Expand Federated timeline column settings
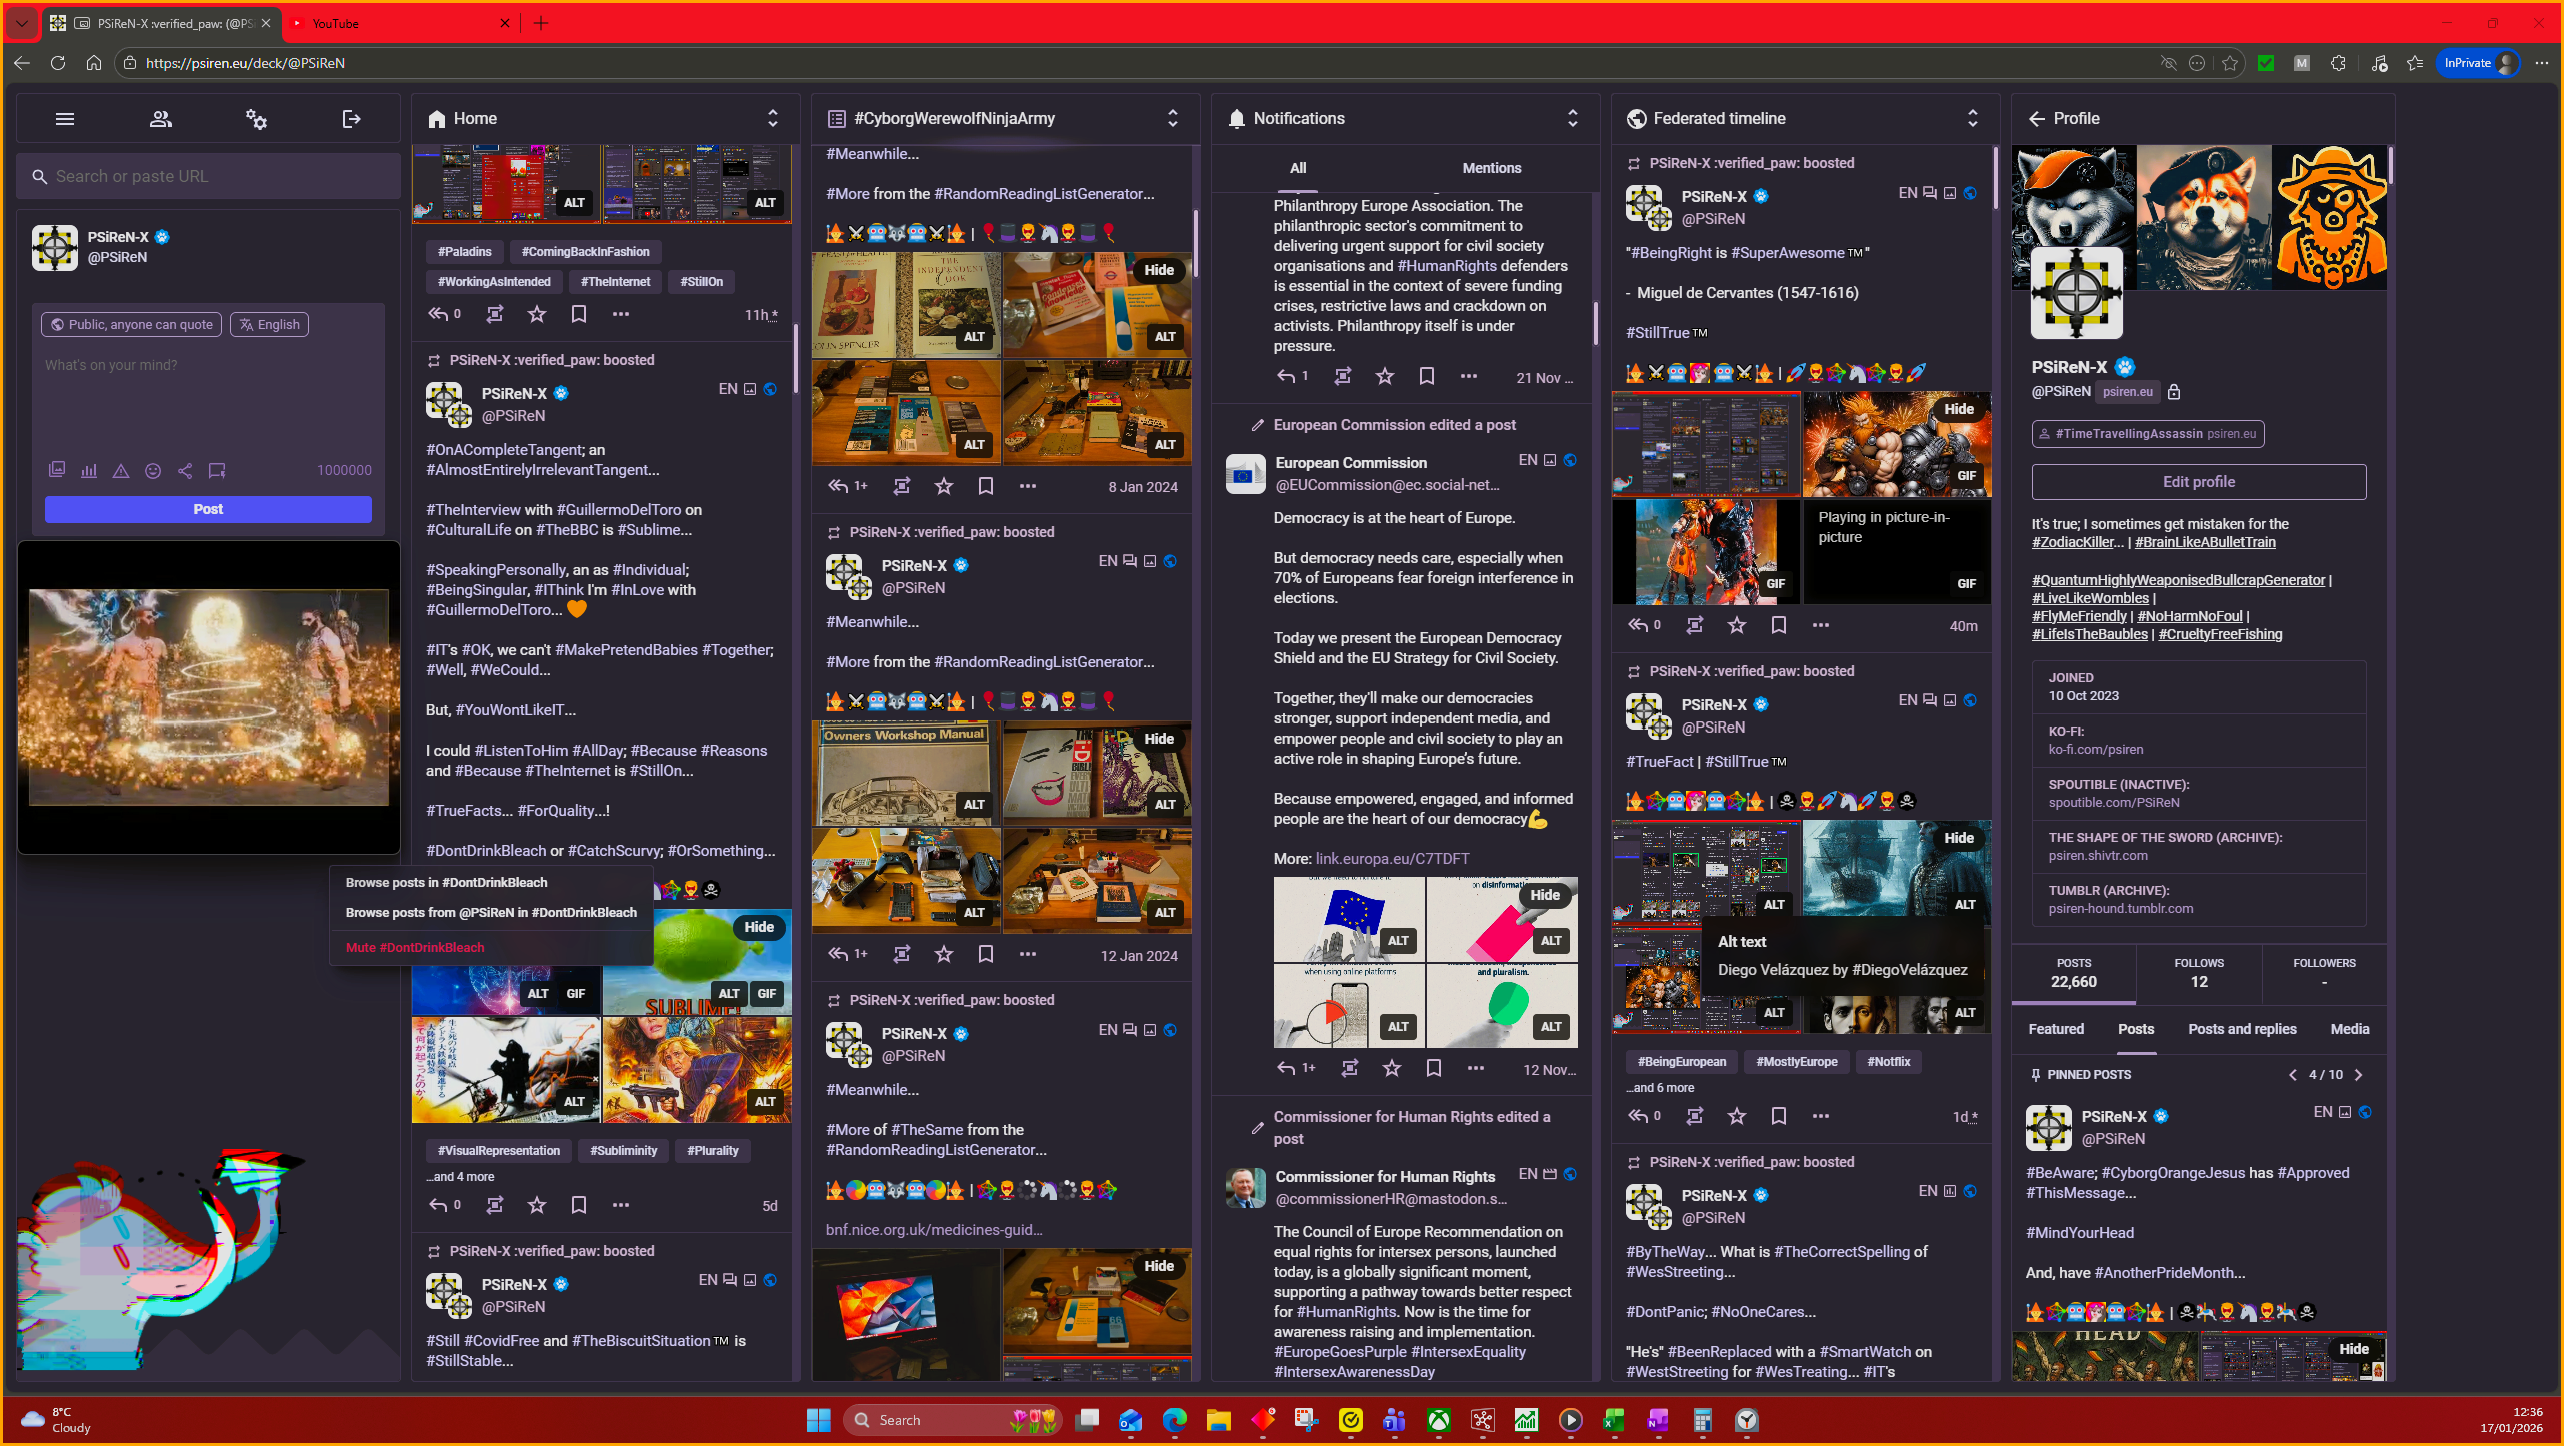The height and width of the screenshot is (1446, 2564). [x=1972, y=118]
